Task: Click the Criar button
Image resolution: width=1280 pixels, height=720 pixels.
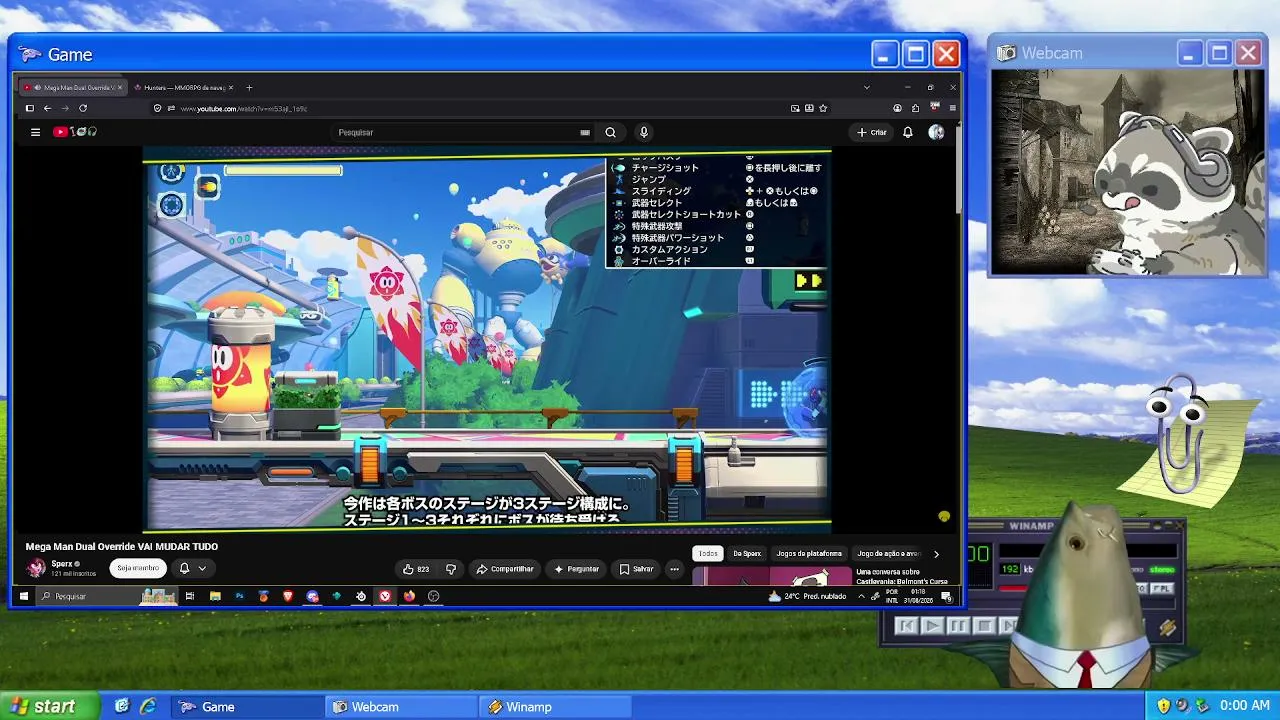Action: [x=872, y=132]
